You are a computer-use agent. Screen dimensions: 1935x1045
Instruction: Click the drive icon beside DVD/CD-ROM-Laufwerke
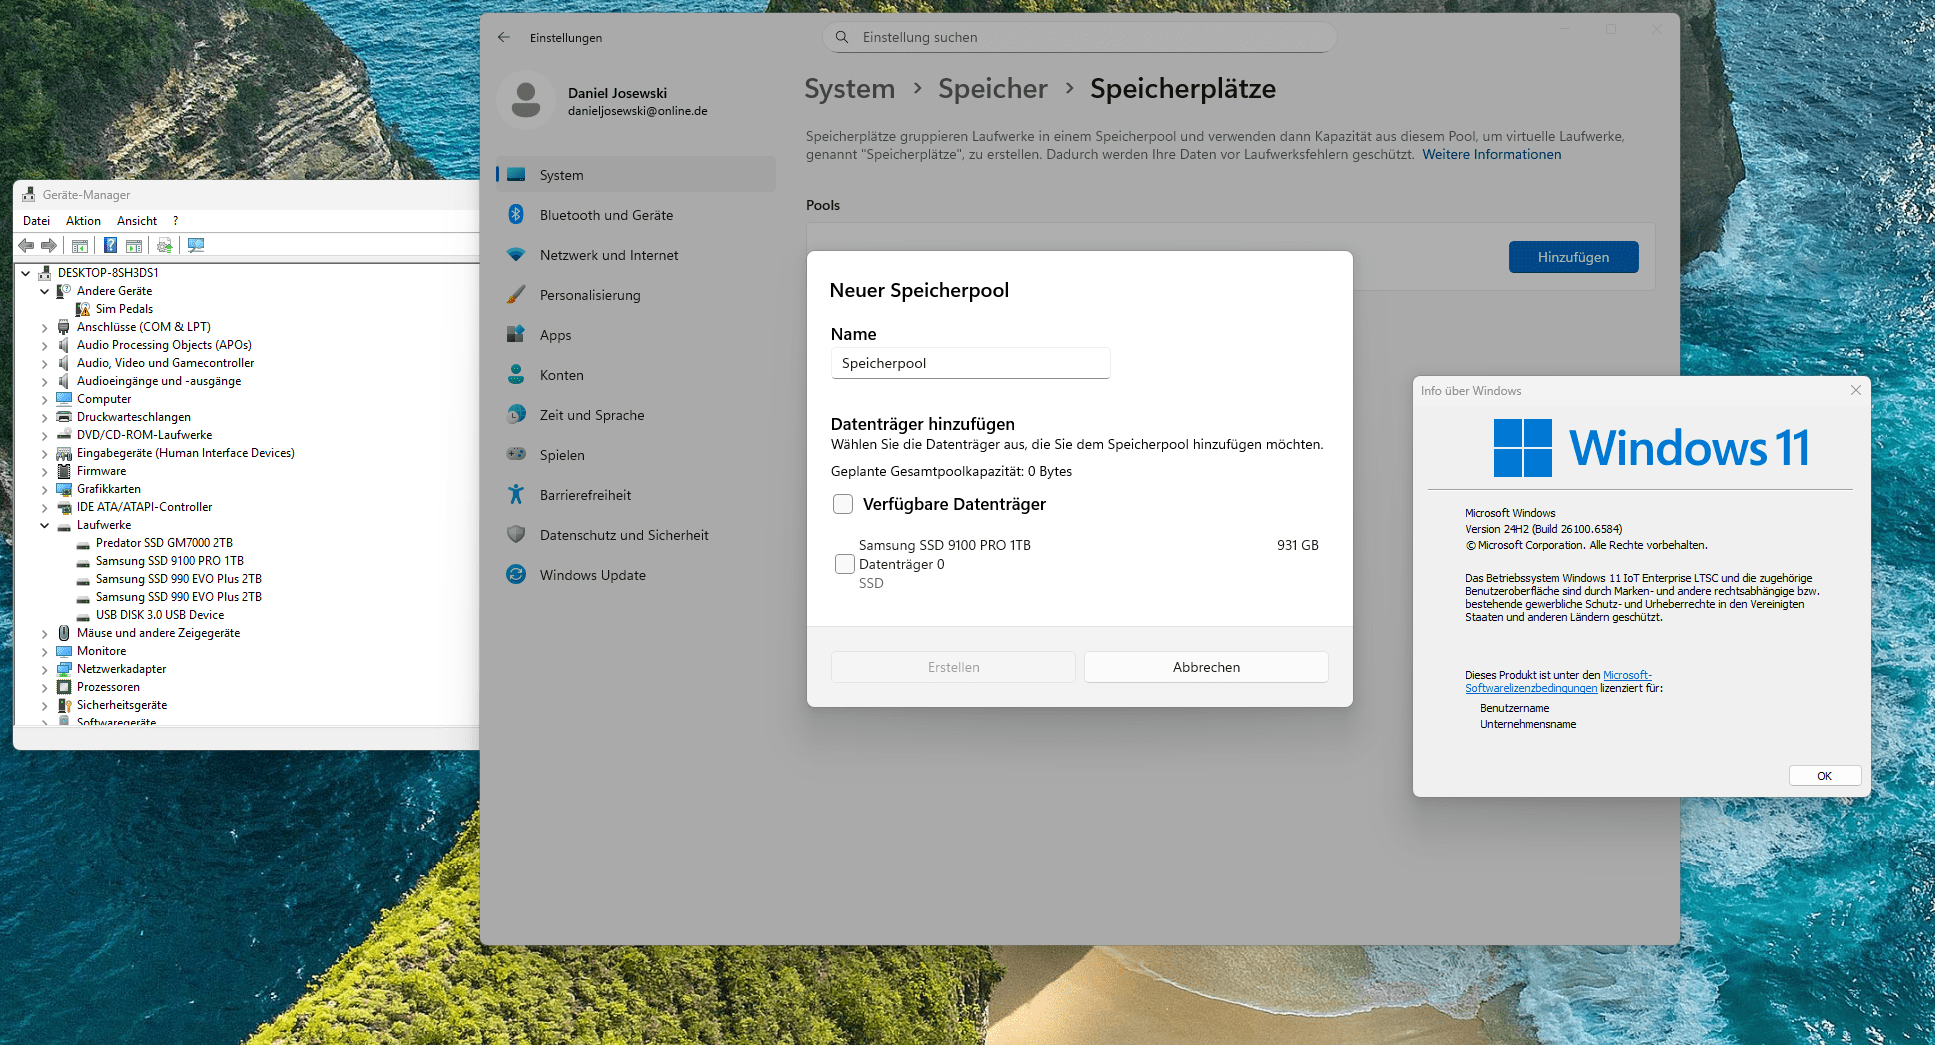(x=64, y=435)
